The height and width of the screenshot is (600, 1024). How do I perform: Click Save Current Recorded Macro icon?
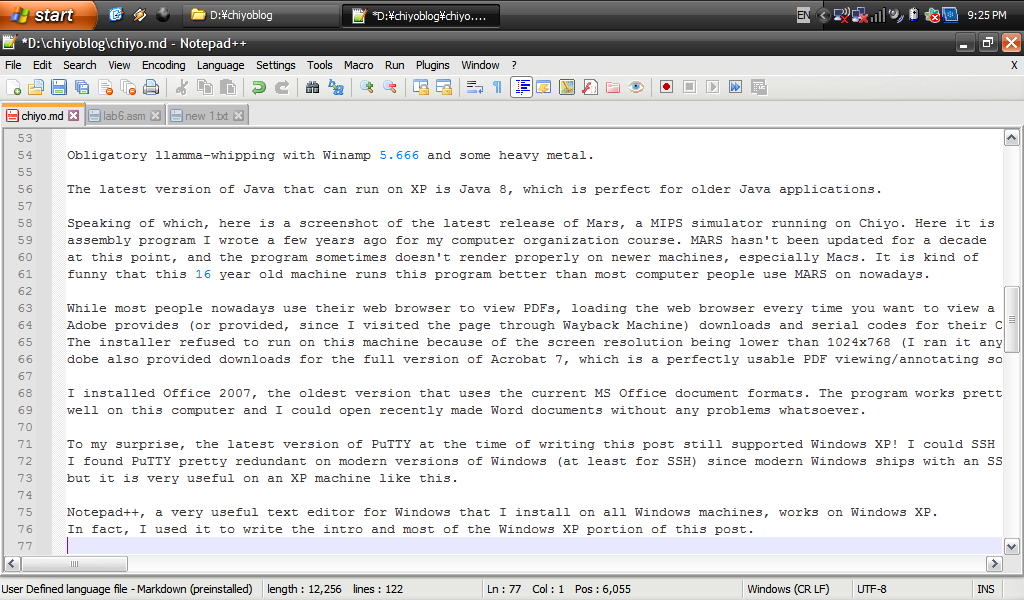[x=759, y=87]
